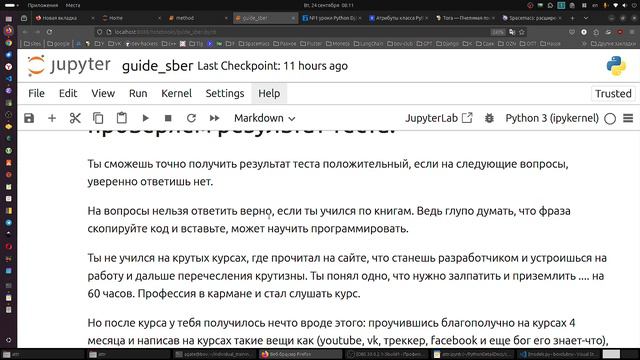The image size is (640, 360).
Task: Open the Settings menu
Action: [225, 93]
